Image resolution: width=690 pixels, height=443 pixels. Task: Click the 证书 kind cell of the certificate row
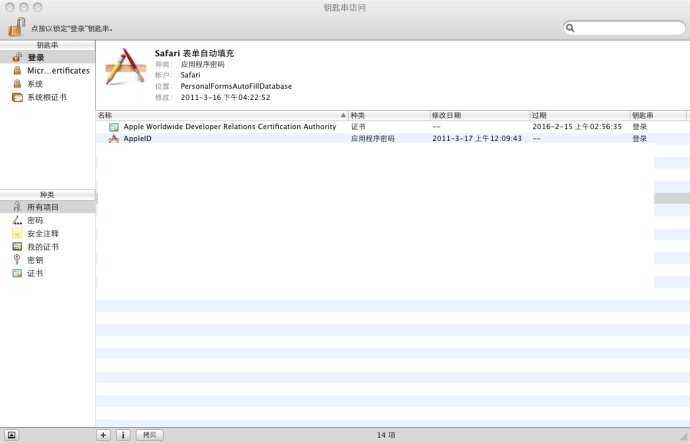point(358,127)
